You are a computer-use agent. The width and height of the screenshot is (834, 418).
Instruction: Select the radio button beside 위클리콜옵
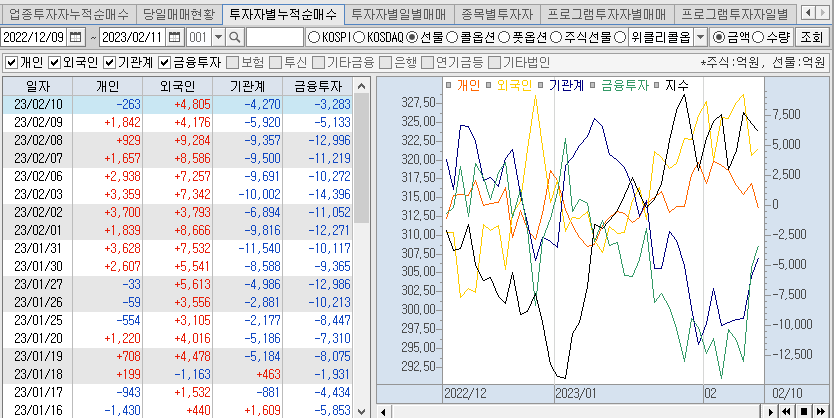(621, 37)
